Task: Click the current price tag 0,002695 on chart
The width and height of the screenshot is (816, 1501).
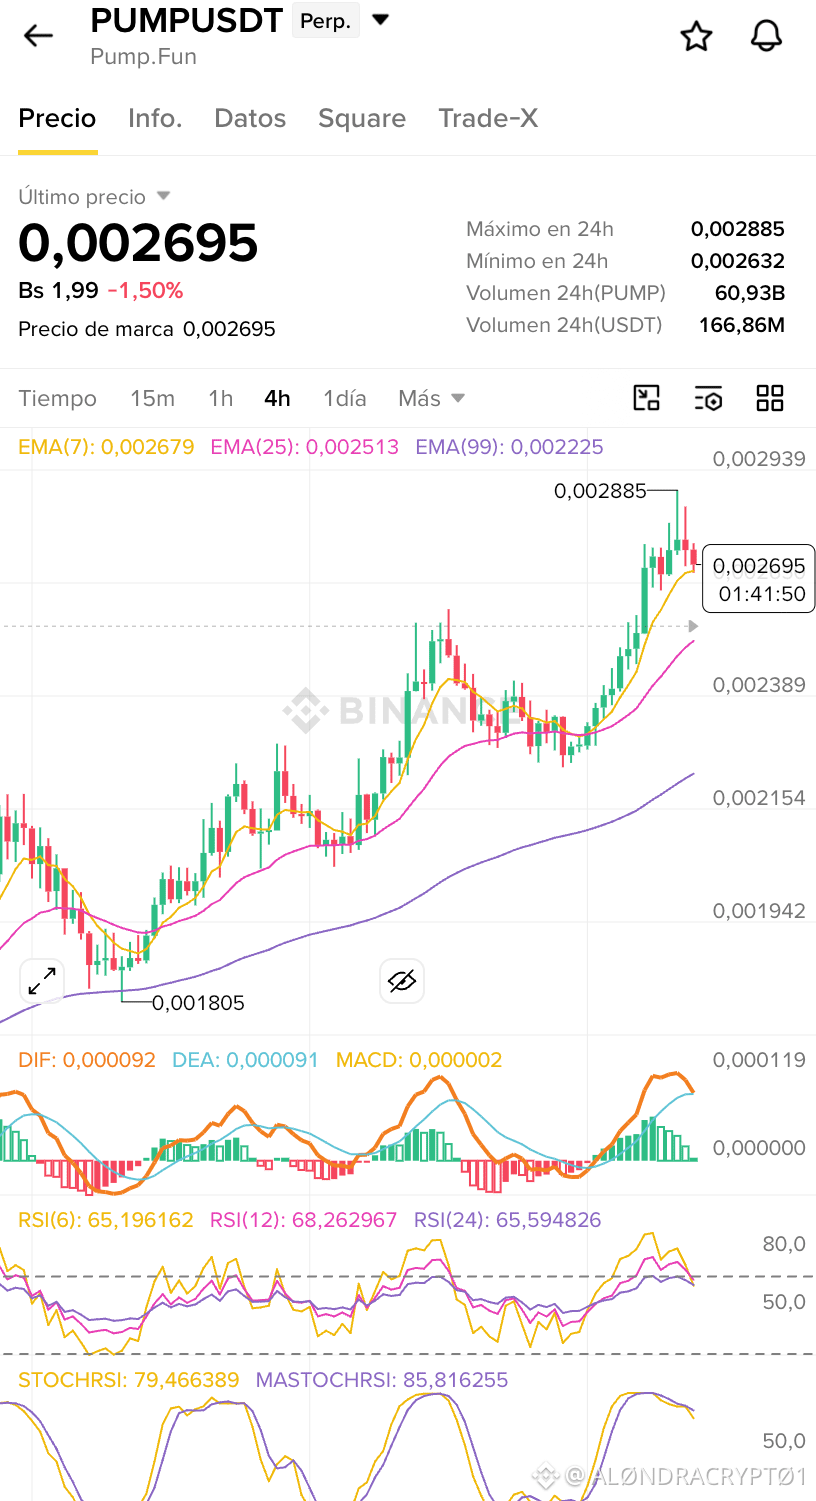Action: point(759,566)
